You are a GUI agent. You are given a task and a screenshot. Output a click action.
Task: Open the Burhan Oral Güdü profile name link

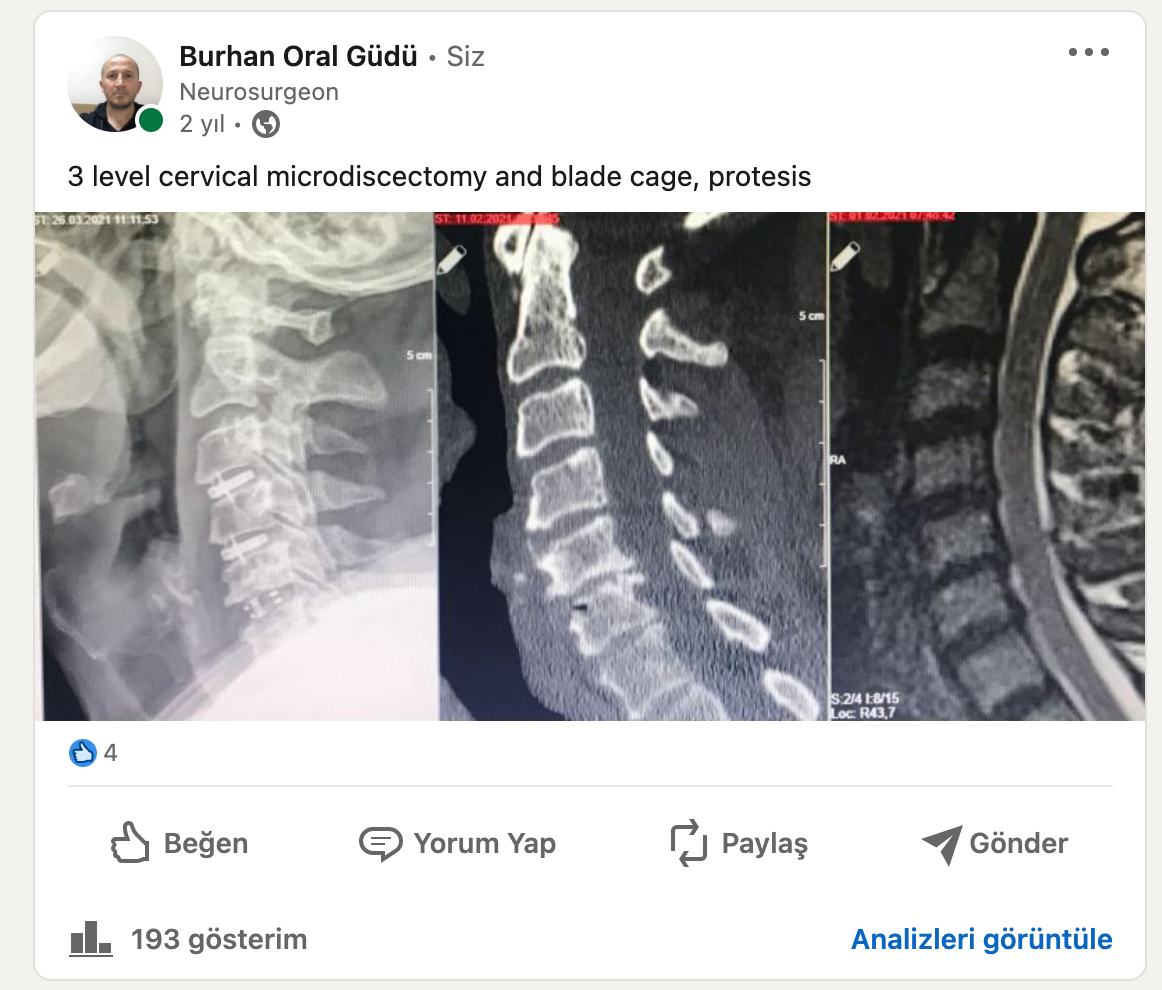point(299,56)
